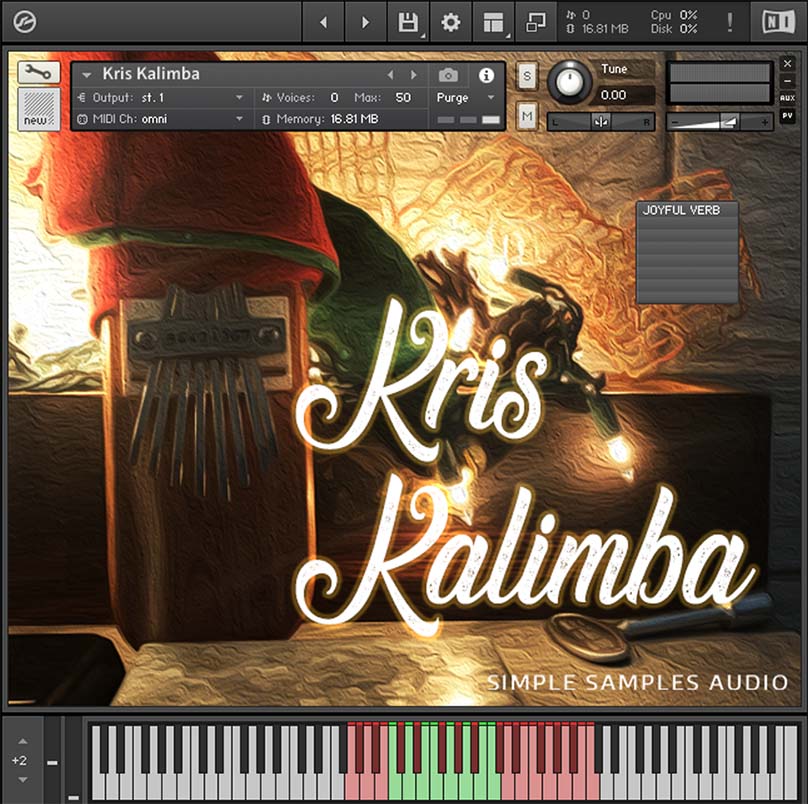Open instrument edit mode with wrench icon
808x804 pixels.
click(39, 72)
